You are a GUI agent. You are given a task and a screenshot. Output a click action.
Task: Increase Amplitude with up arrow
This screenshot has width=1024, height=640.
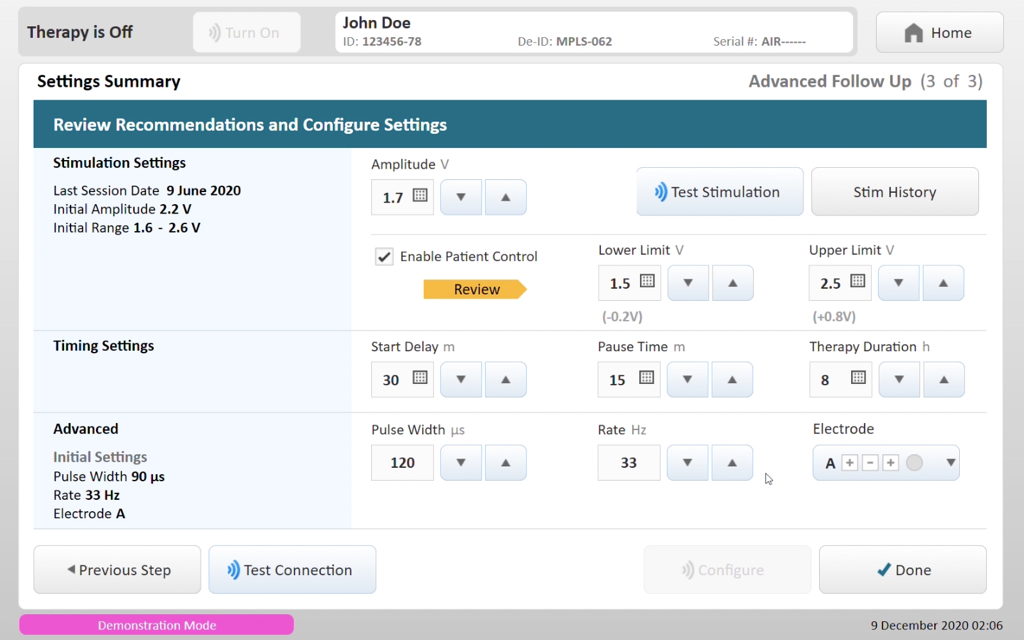tap(505, 197)
